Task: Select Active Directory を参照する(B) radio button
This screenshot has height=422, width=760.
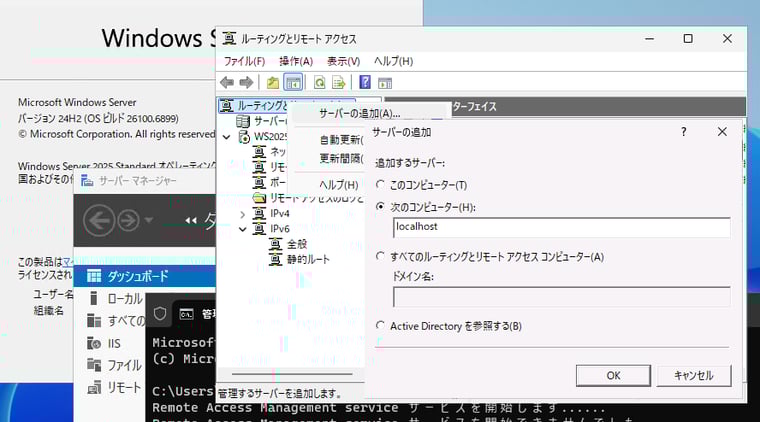Action: click(380, 326)
